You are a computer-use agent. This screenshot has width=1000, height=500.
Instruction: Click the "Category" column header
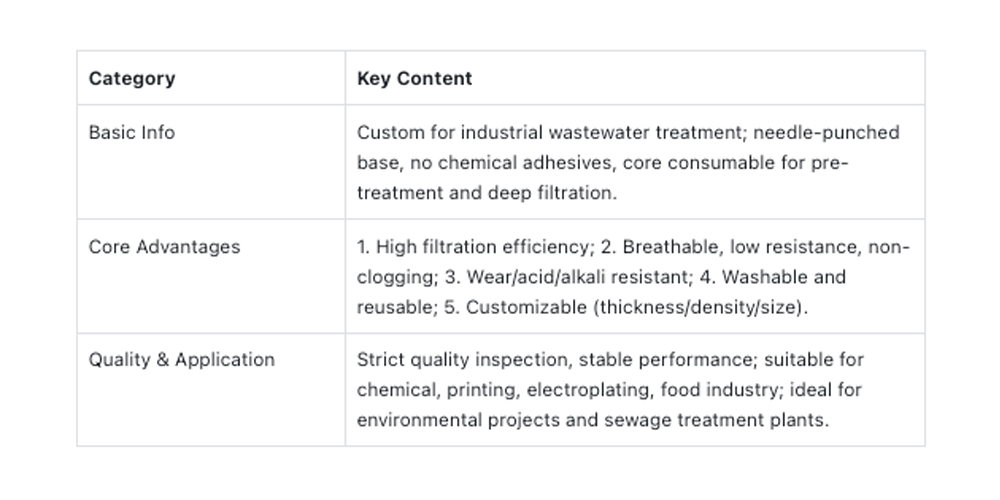coord(131,79)
